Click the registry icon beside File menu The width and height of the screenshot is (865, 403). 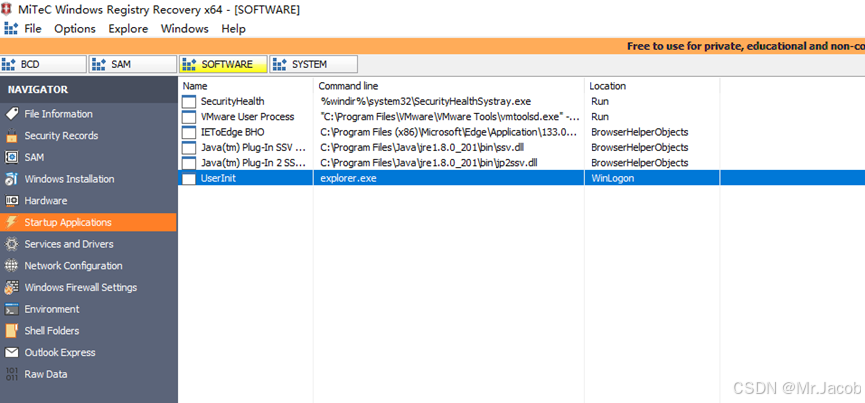pos(10,29)
